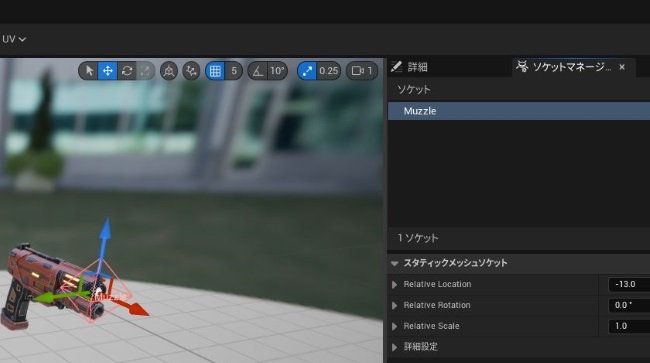Open surface snapping options icon
The width and height of the screenshot is (650, 363).
pyautogui.click(x=191, y=71)
